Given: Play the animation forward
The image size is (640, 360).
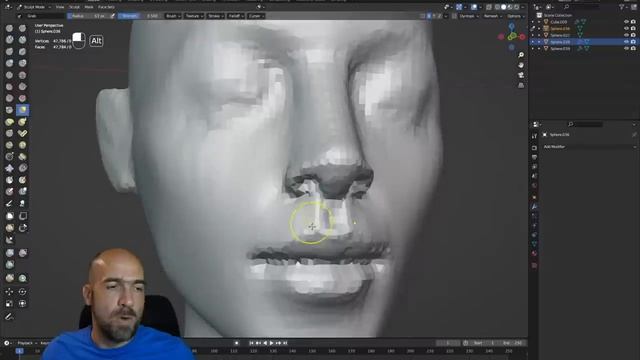Looking at the screenshot, I should pyautogui.click(x=271, y=343).
